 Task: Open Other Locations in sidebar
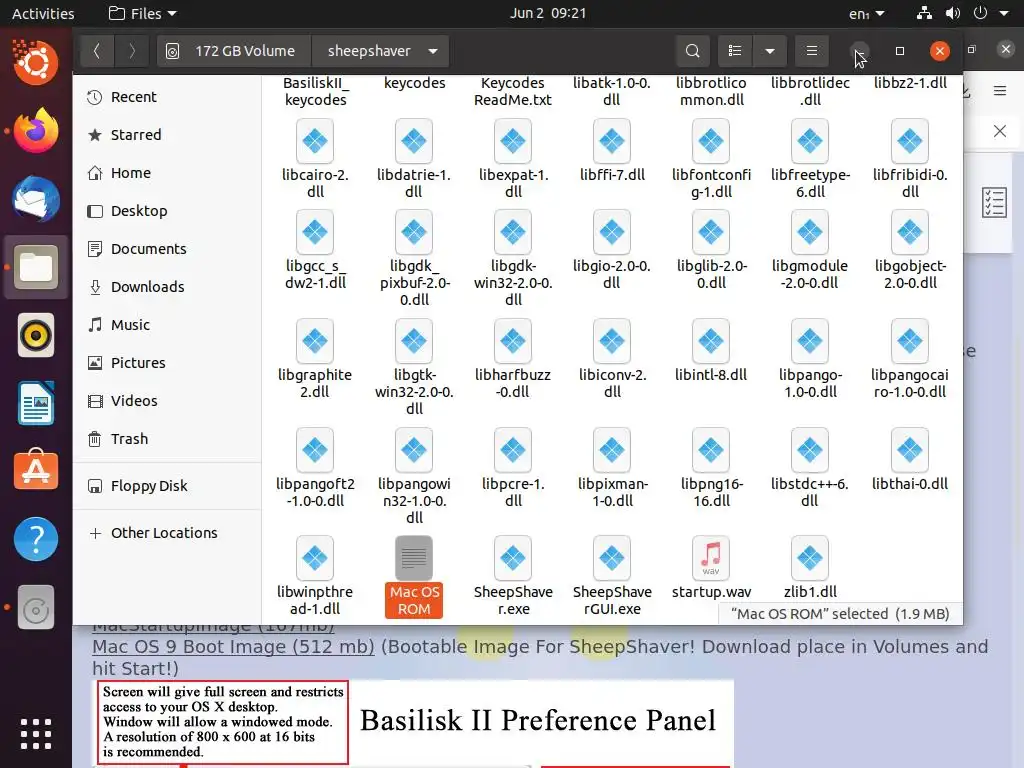click(x=167, y=533)
